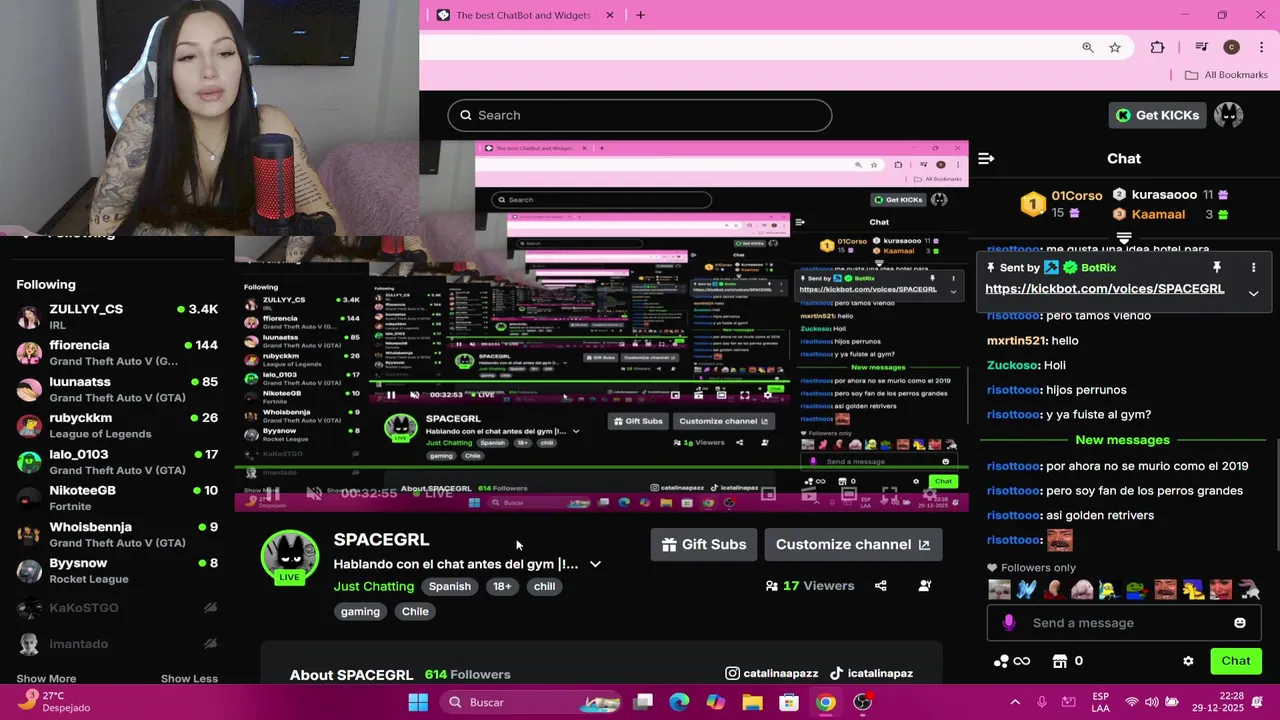This screenshot has width=1280, height=720.
Task: Unmute the stream player volume
Action: 314,494
